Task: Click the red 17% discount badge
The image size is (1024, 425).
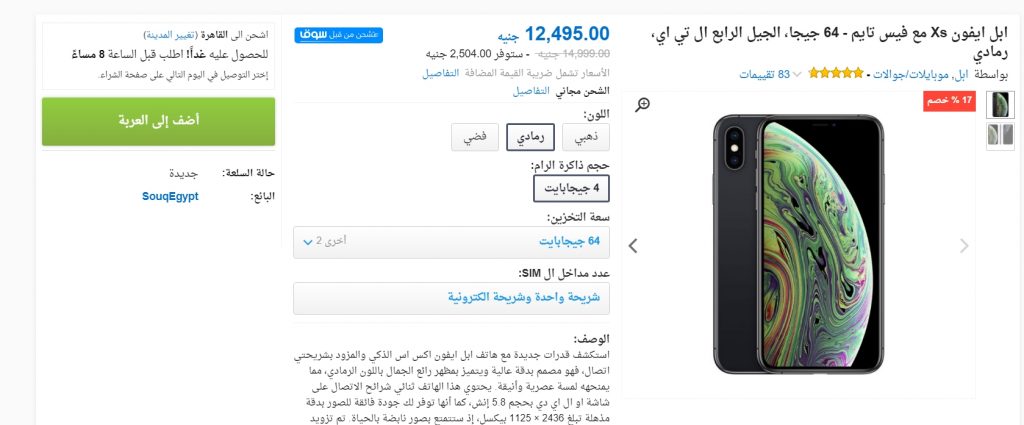Action: (x=948, y=101)
